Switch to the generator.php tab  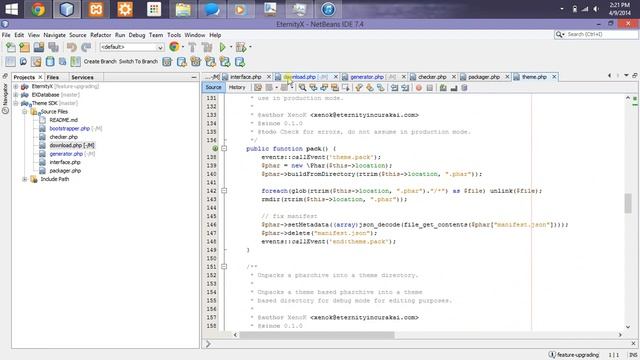[367, 77]
